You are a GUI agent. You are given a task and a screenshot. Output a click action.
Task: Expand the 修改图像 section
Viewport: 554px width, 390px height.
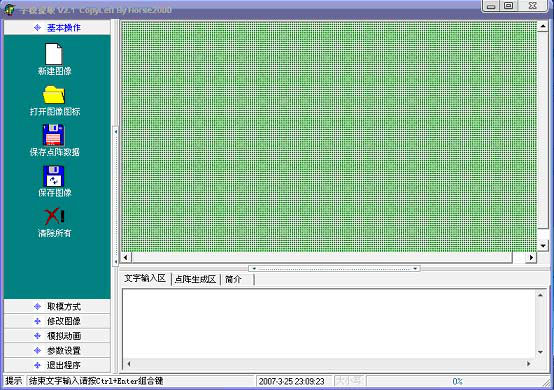pos(57,321)
